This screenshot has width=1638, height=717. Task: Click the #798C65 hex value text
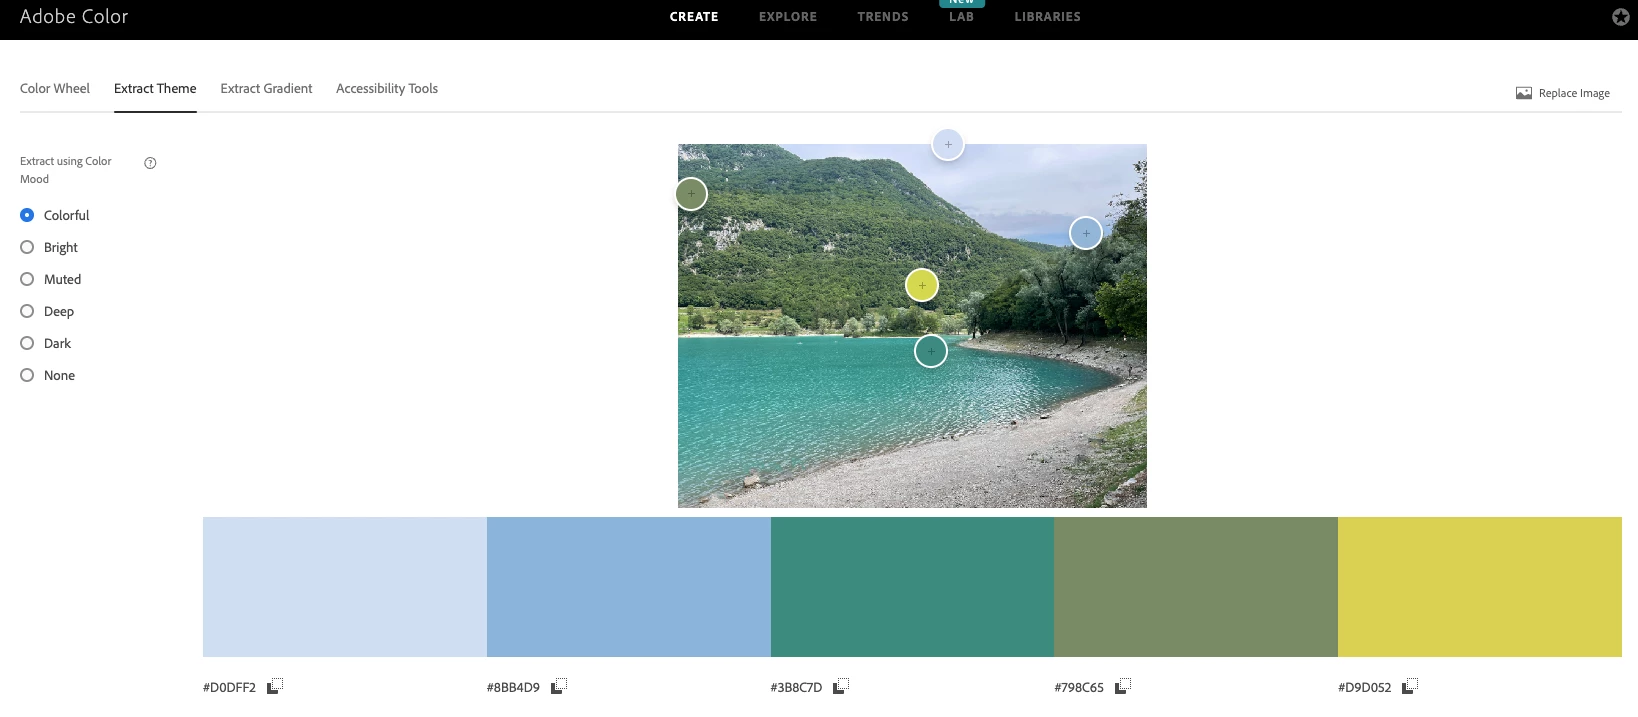(1079, 687)
